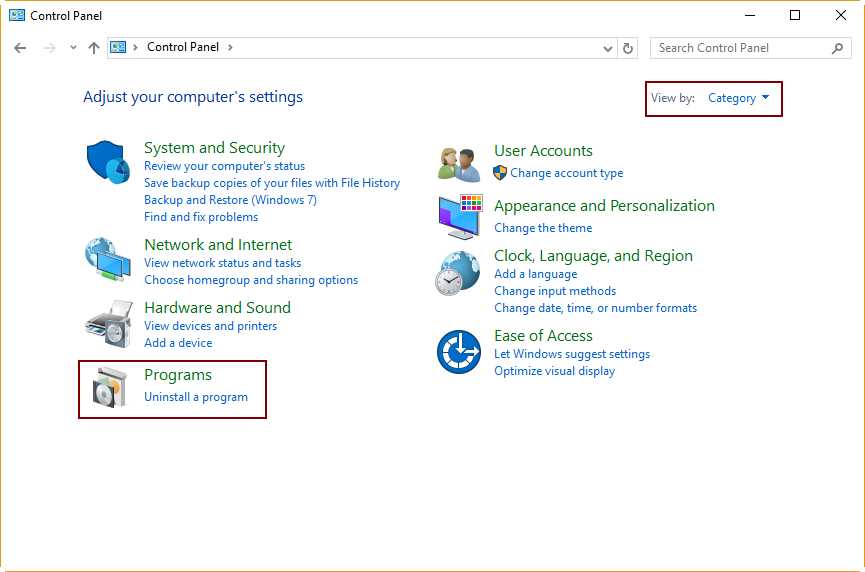Open Hardware and Sound category
Image resolution: width=865 pixels, height=572 pixels.
tap(217, 307)
